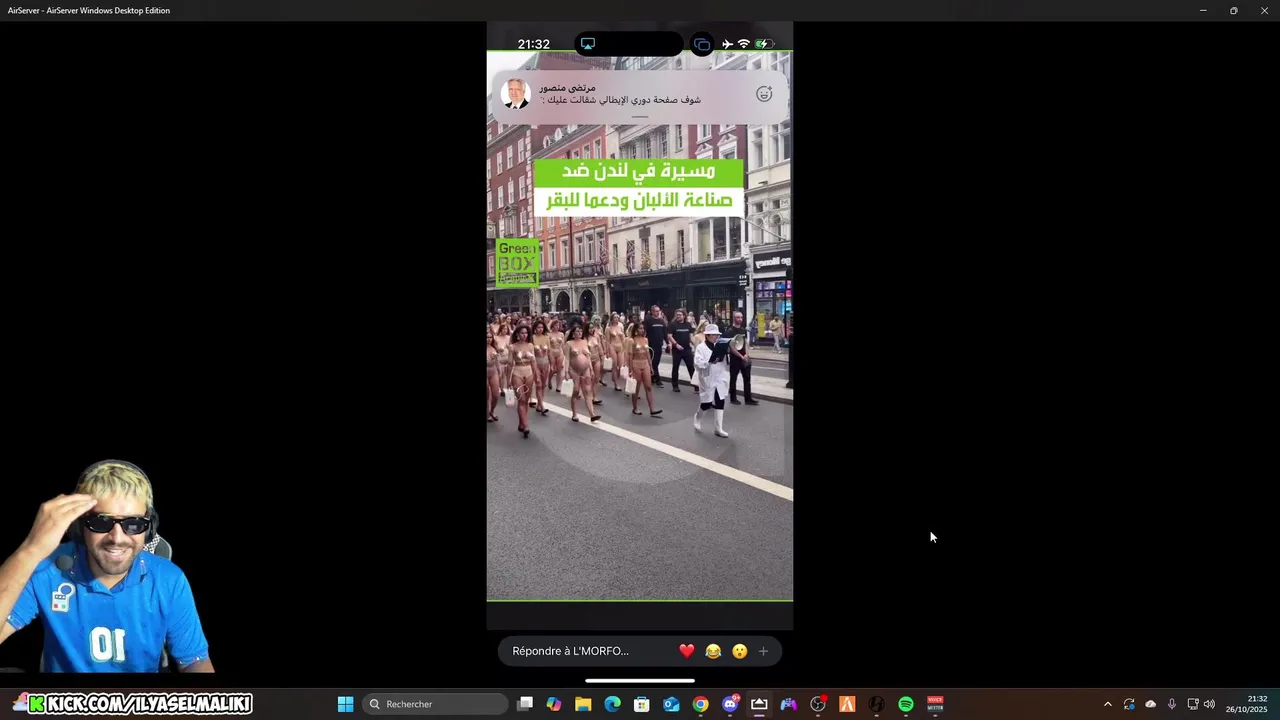
Task: Open OBS Studio from the taskbar
Action: point(818,704)
